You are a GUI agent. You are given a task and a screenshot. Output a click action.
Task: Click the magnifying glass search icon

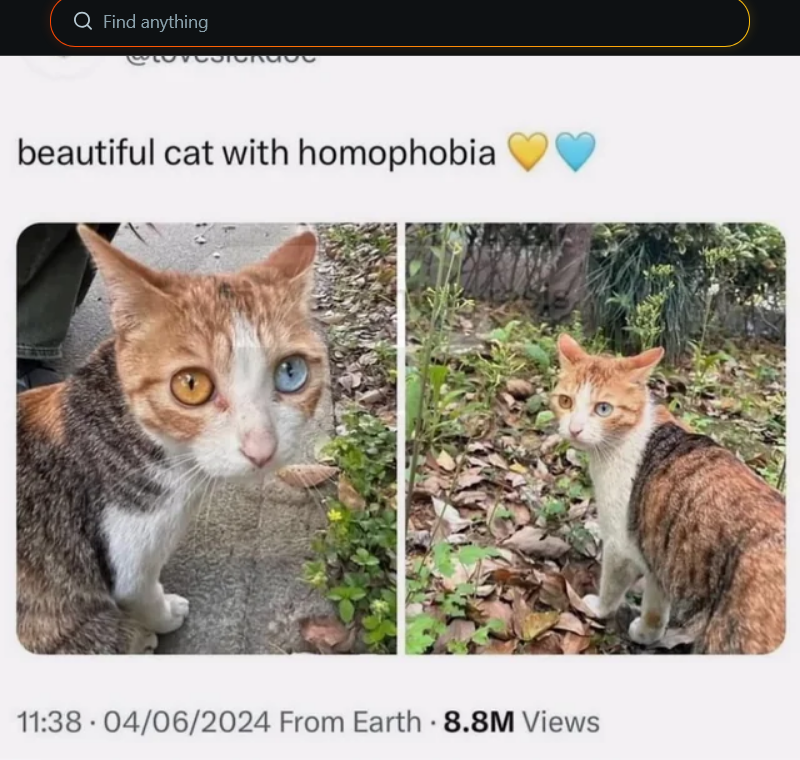83,21
